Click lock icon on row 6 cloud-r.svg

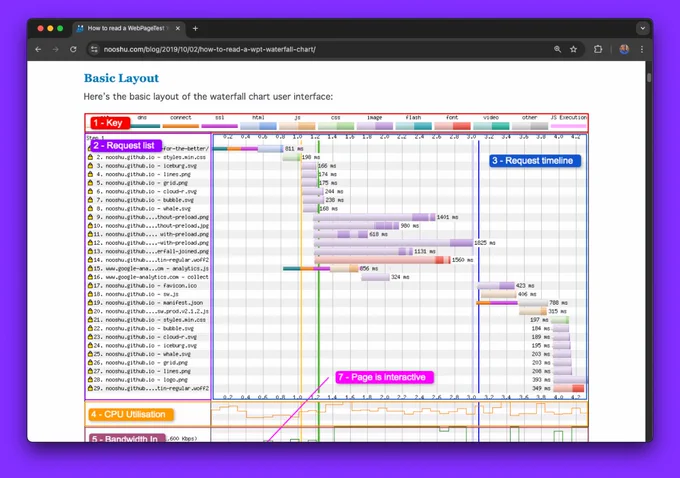[90, 191]
